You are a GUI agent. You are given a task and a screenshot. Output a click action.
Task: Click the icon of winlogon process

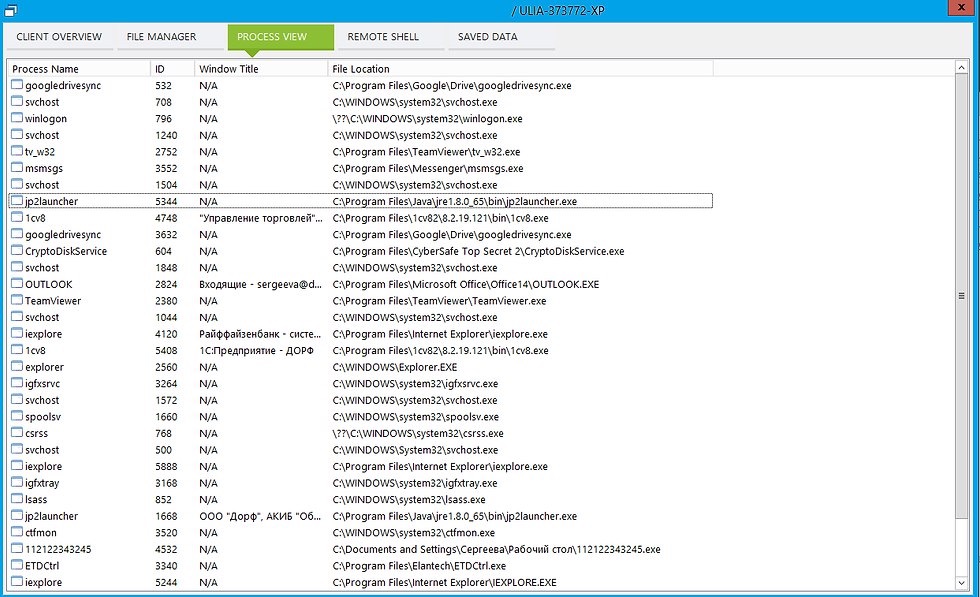17,118
